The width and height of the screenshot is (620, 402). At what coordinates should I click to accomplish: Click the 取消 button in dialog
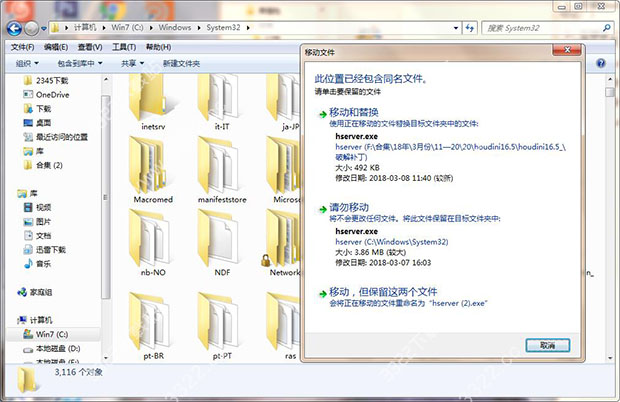coord(547,345)
